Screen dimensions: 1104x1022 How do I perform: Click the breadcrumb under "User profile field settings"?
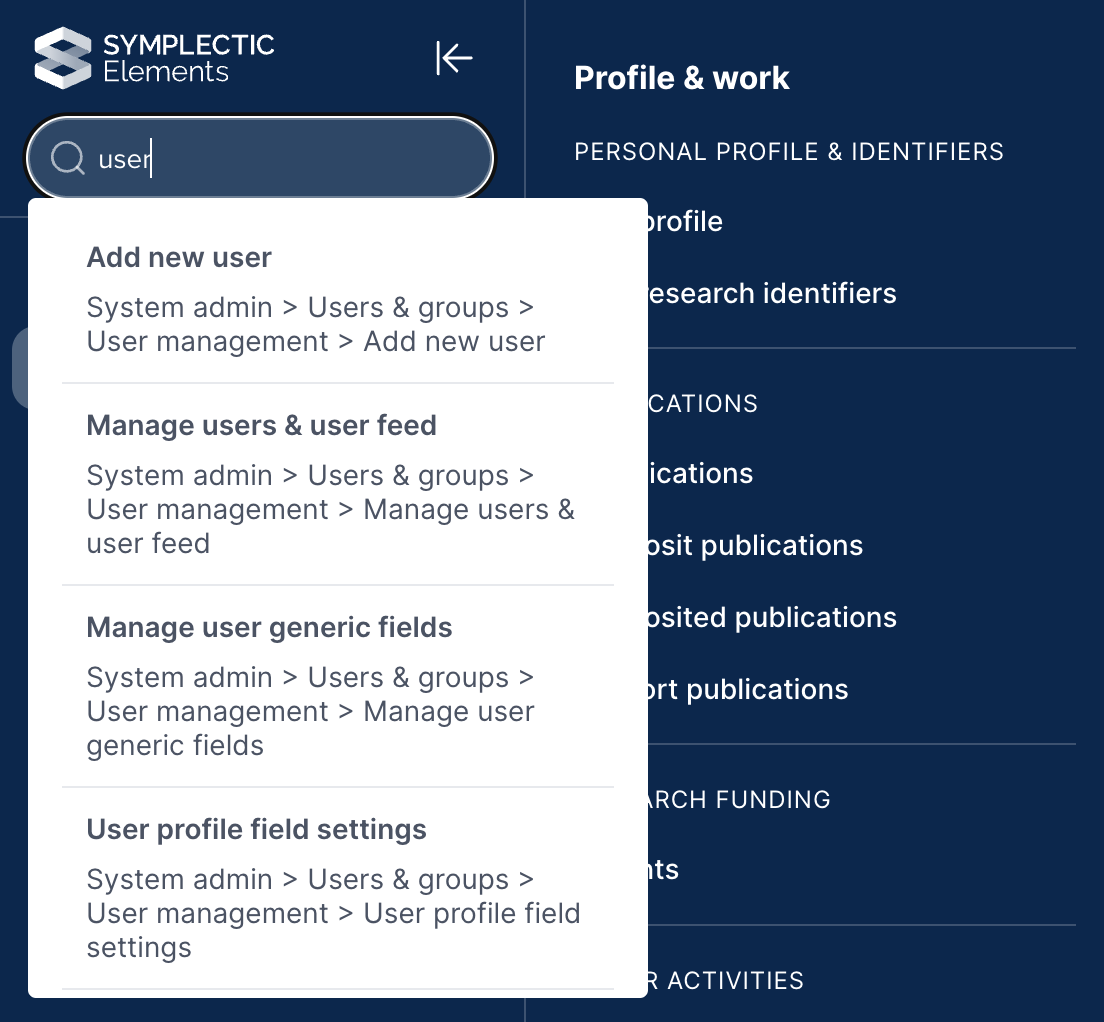click(333, 913)
